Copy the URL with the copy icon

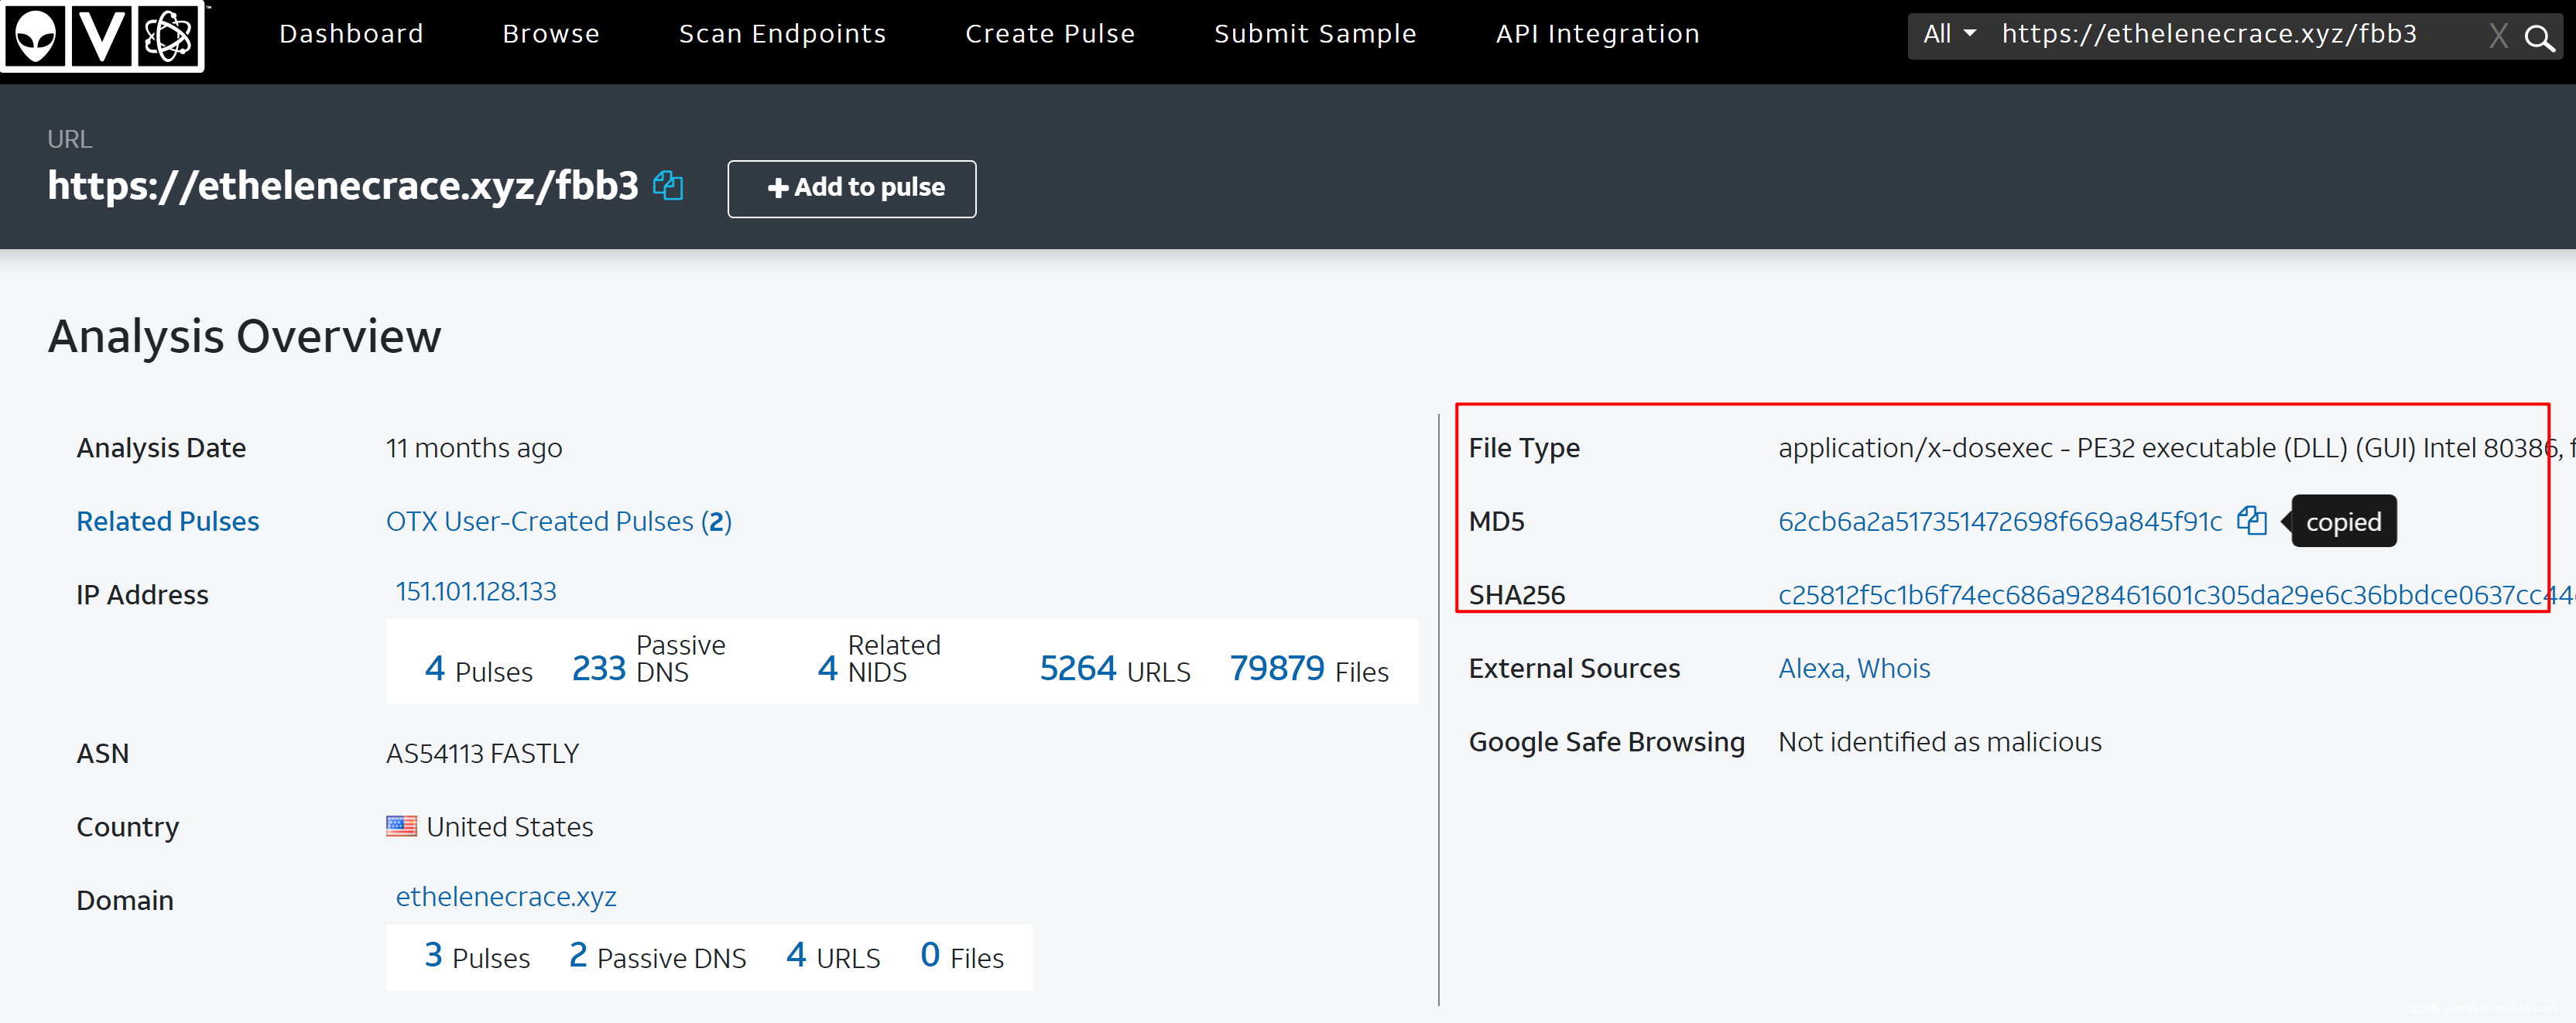coord(667,186)
